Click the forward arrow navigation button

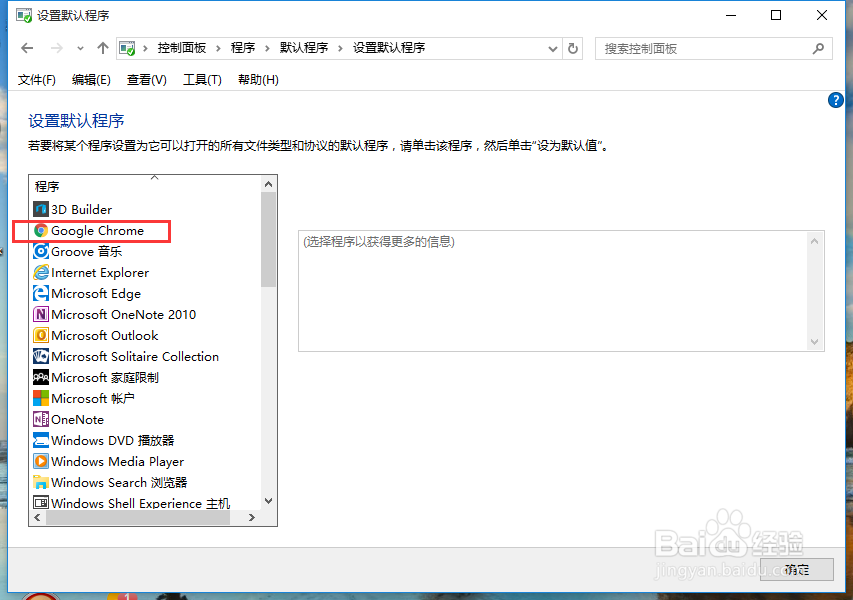57,48
